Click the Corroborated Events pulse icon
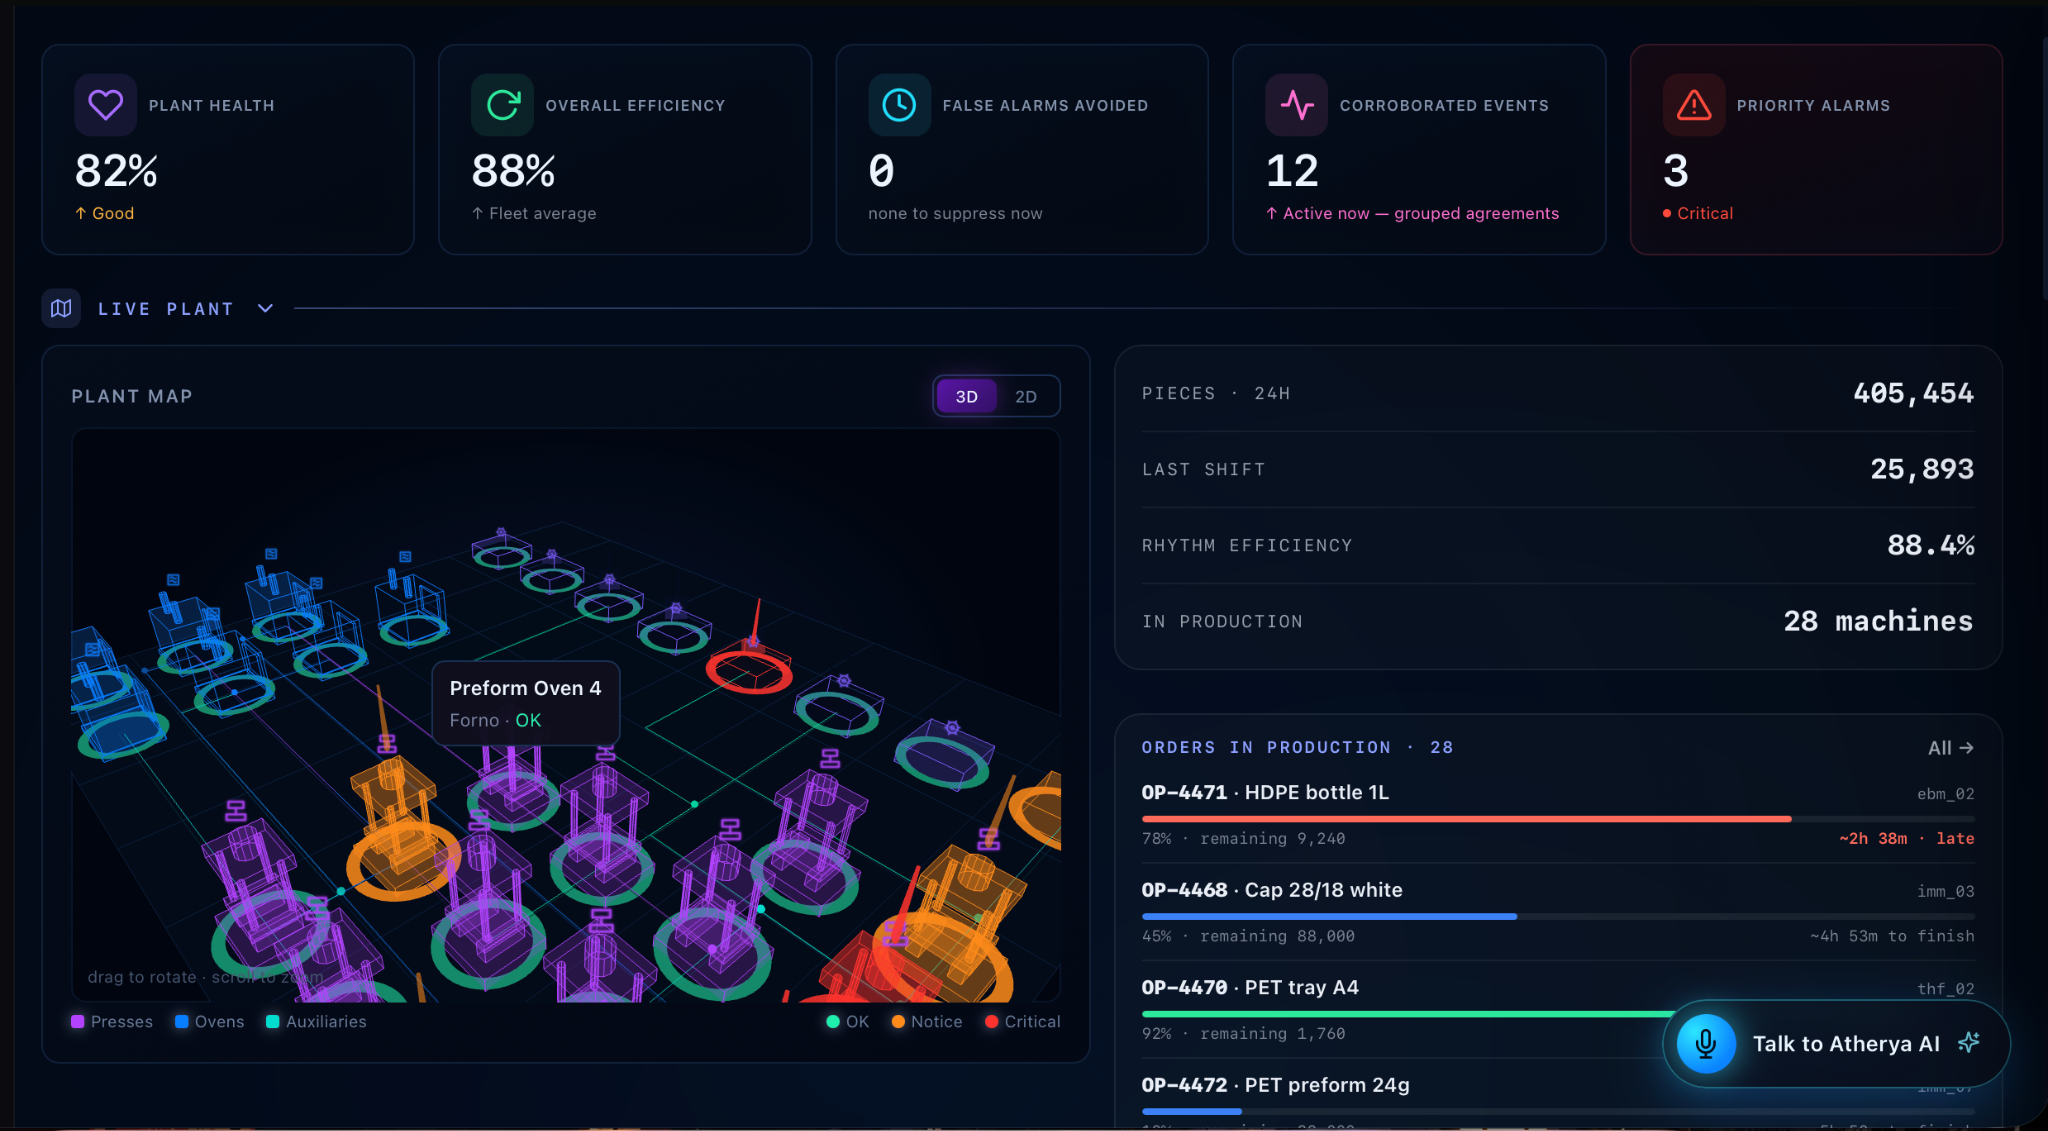2048x1131 pixels. (x=1296, y=105)
